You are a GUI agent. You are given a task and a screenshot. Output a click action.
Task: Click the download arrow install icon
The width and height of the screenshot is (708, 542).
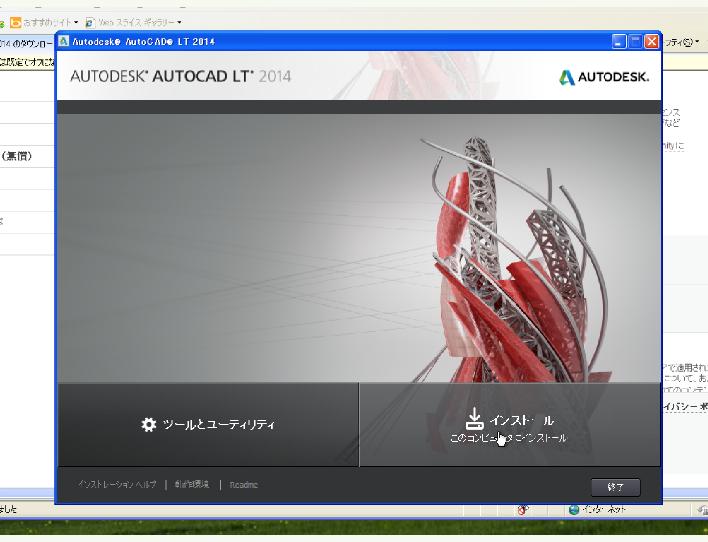[x=474, y=419]
